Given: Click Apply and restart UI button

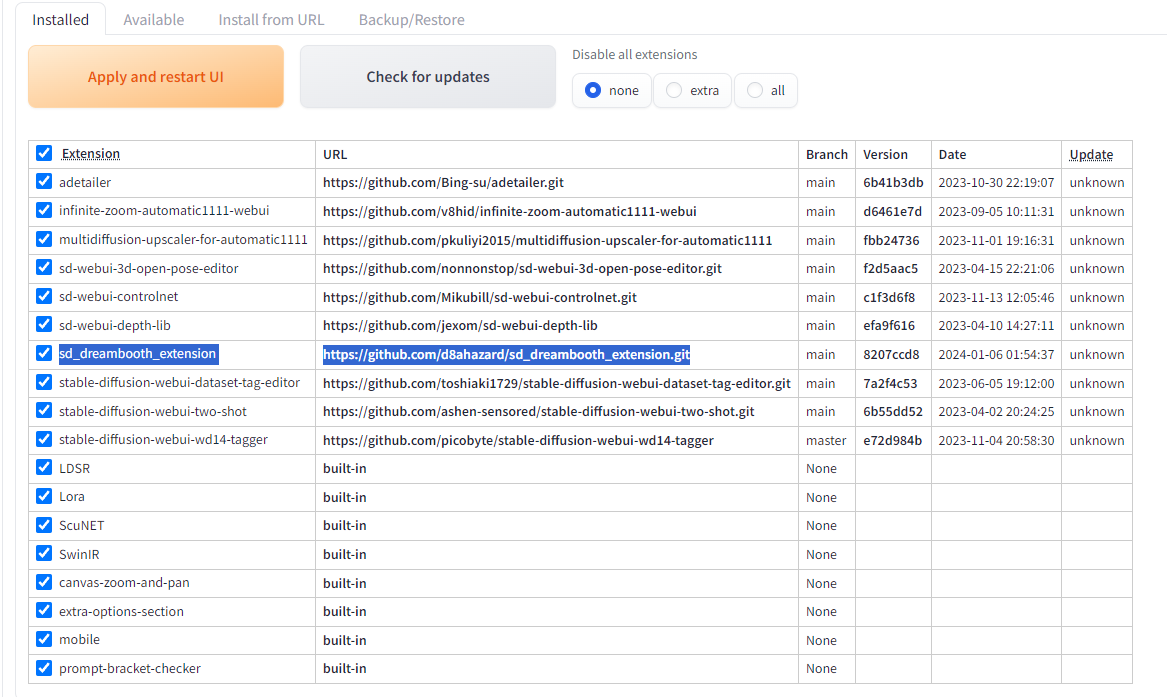Looking at the screenshot, I should point(156,77).
